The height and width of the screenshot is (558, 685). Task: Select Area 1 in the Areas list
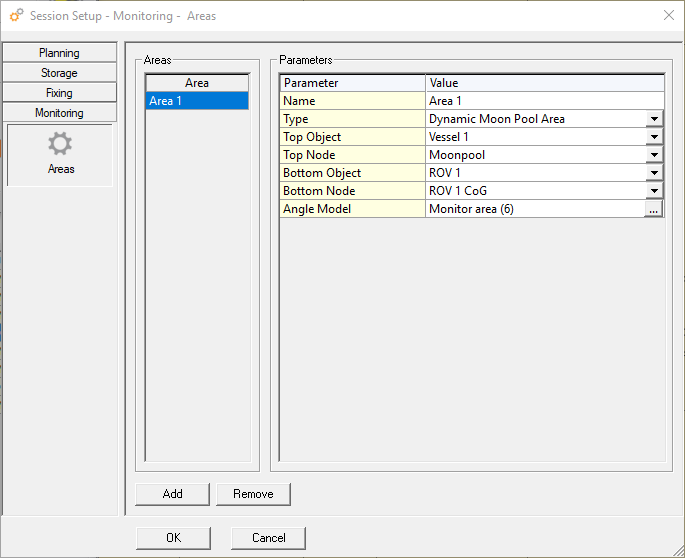pyautogui.click(x=196, y=101)
